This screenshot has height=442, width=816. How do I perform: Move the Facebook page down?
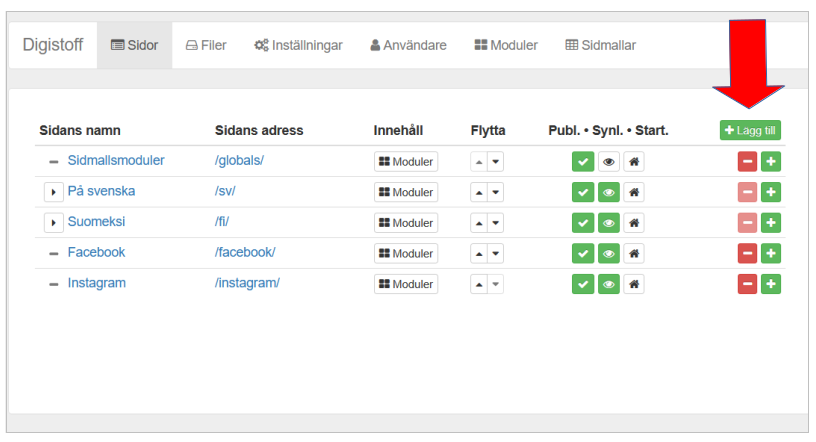pos(495,254)
